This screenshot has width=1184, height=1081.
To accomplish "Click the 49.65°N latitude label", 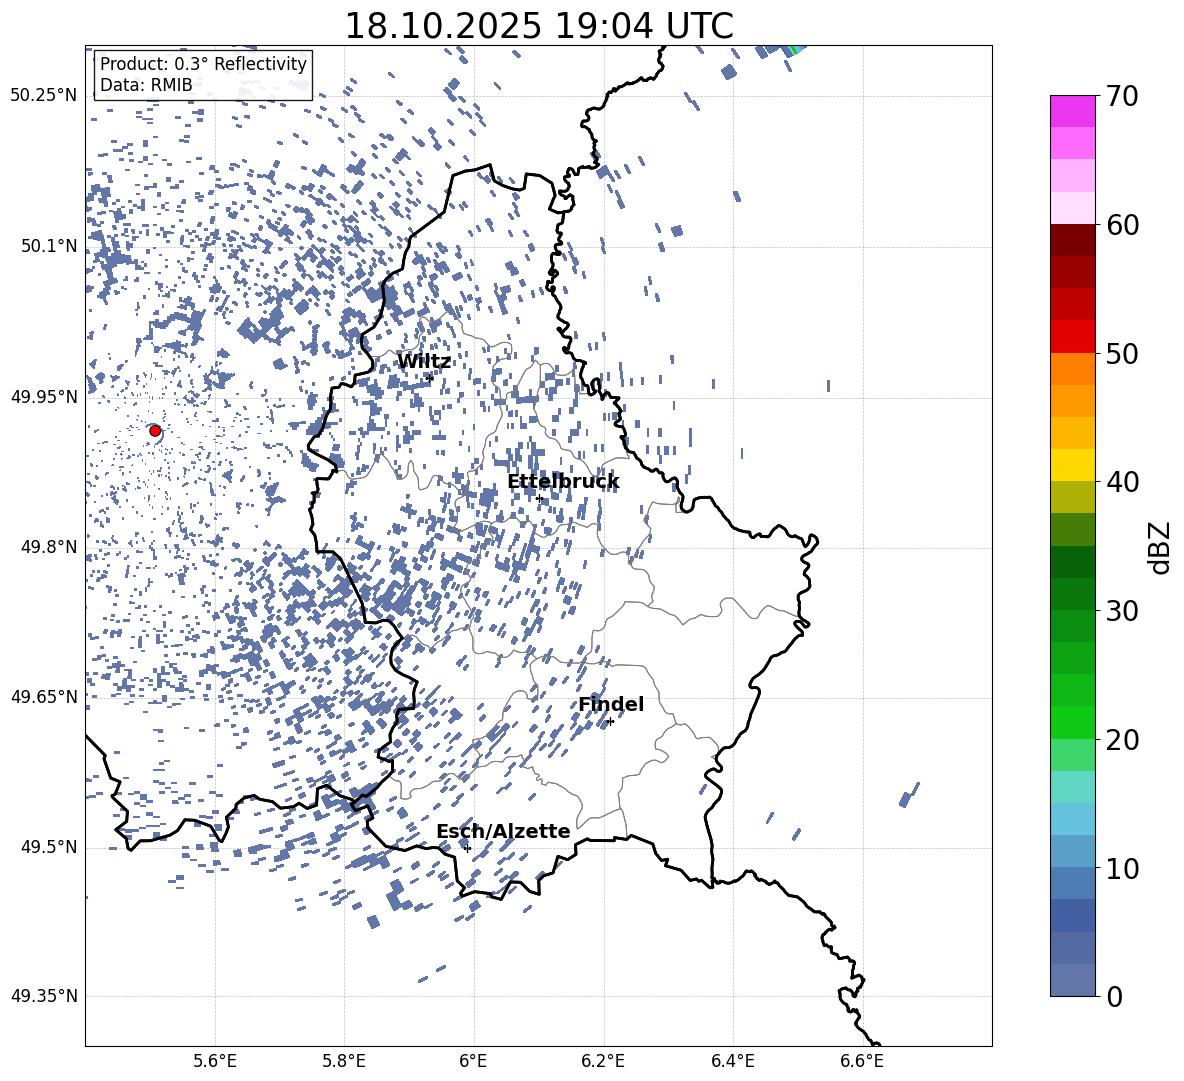I will [44, 697].
